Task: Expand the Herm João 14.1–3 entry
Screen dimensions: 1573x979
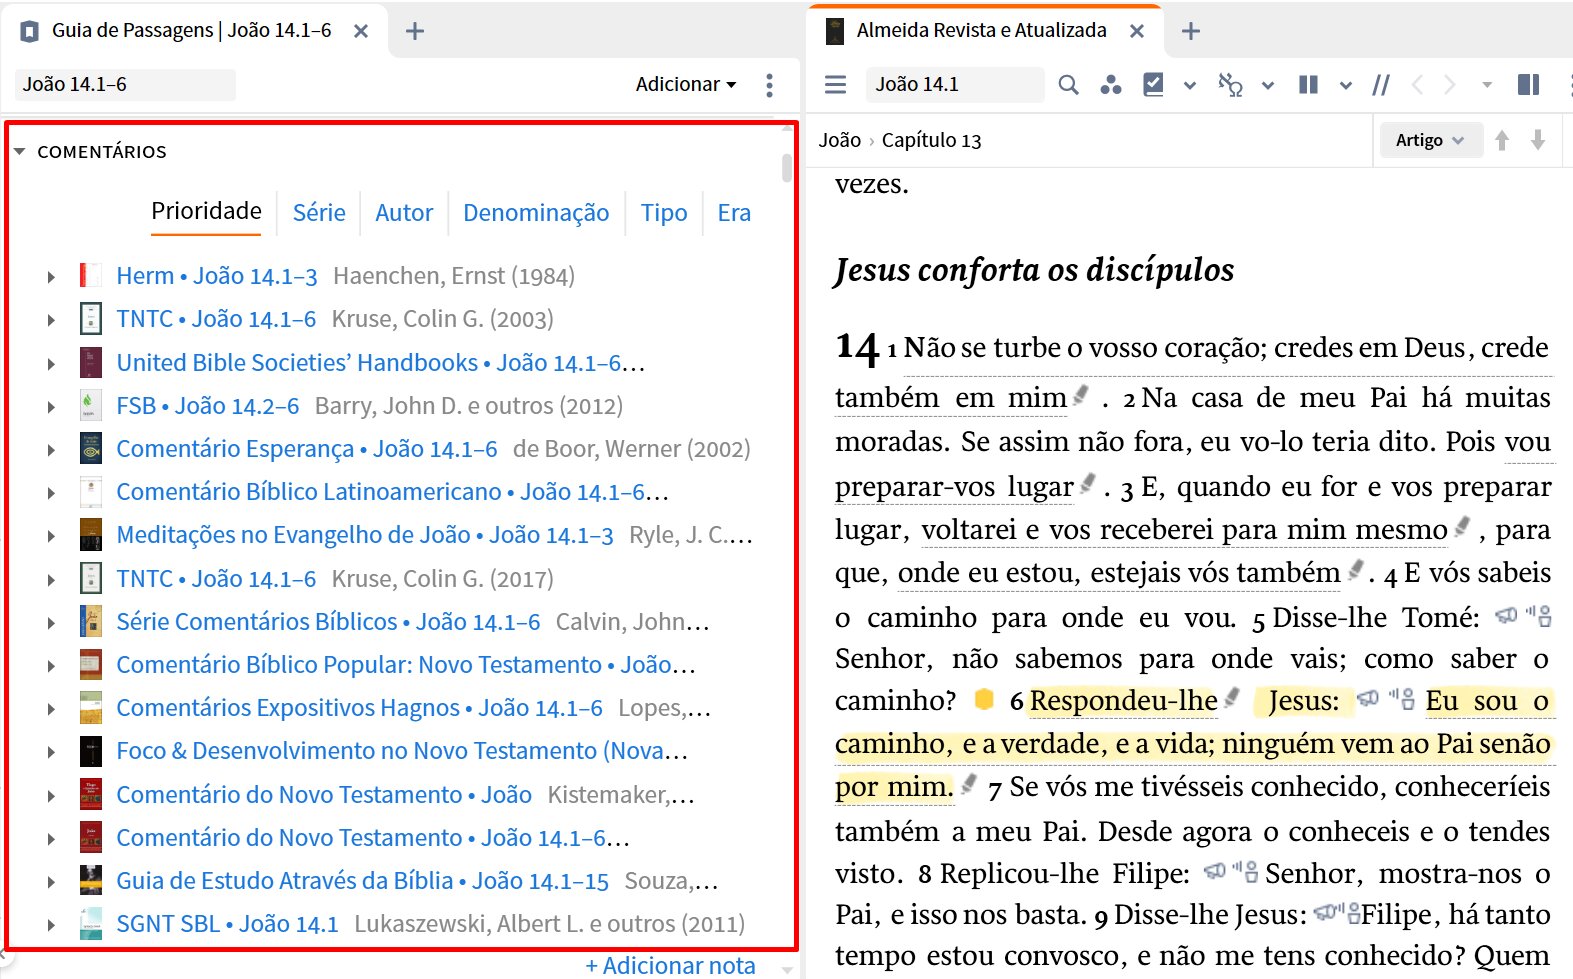Action: pos(51,277)
